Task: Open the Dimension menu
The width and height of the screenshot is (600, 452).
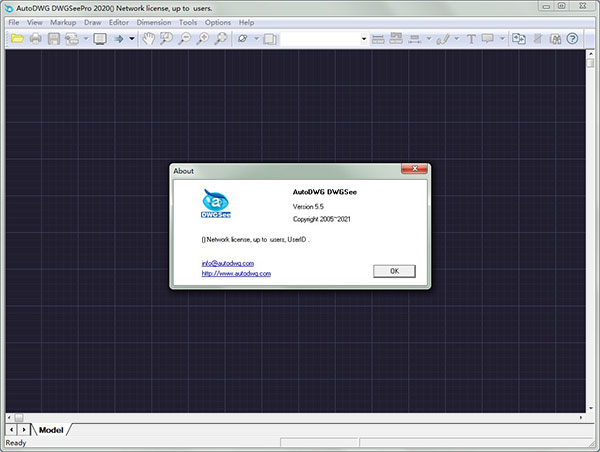Action: [154, 22]
